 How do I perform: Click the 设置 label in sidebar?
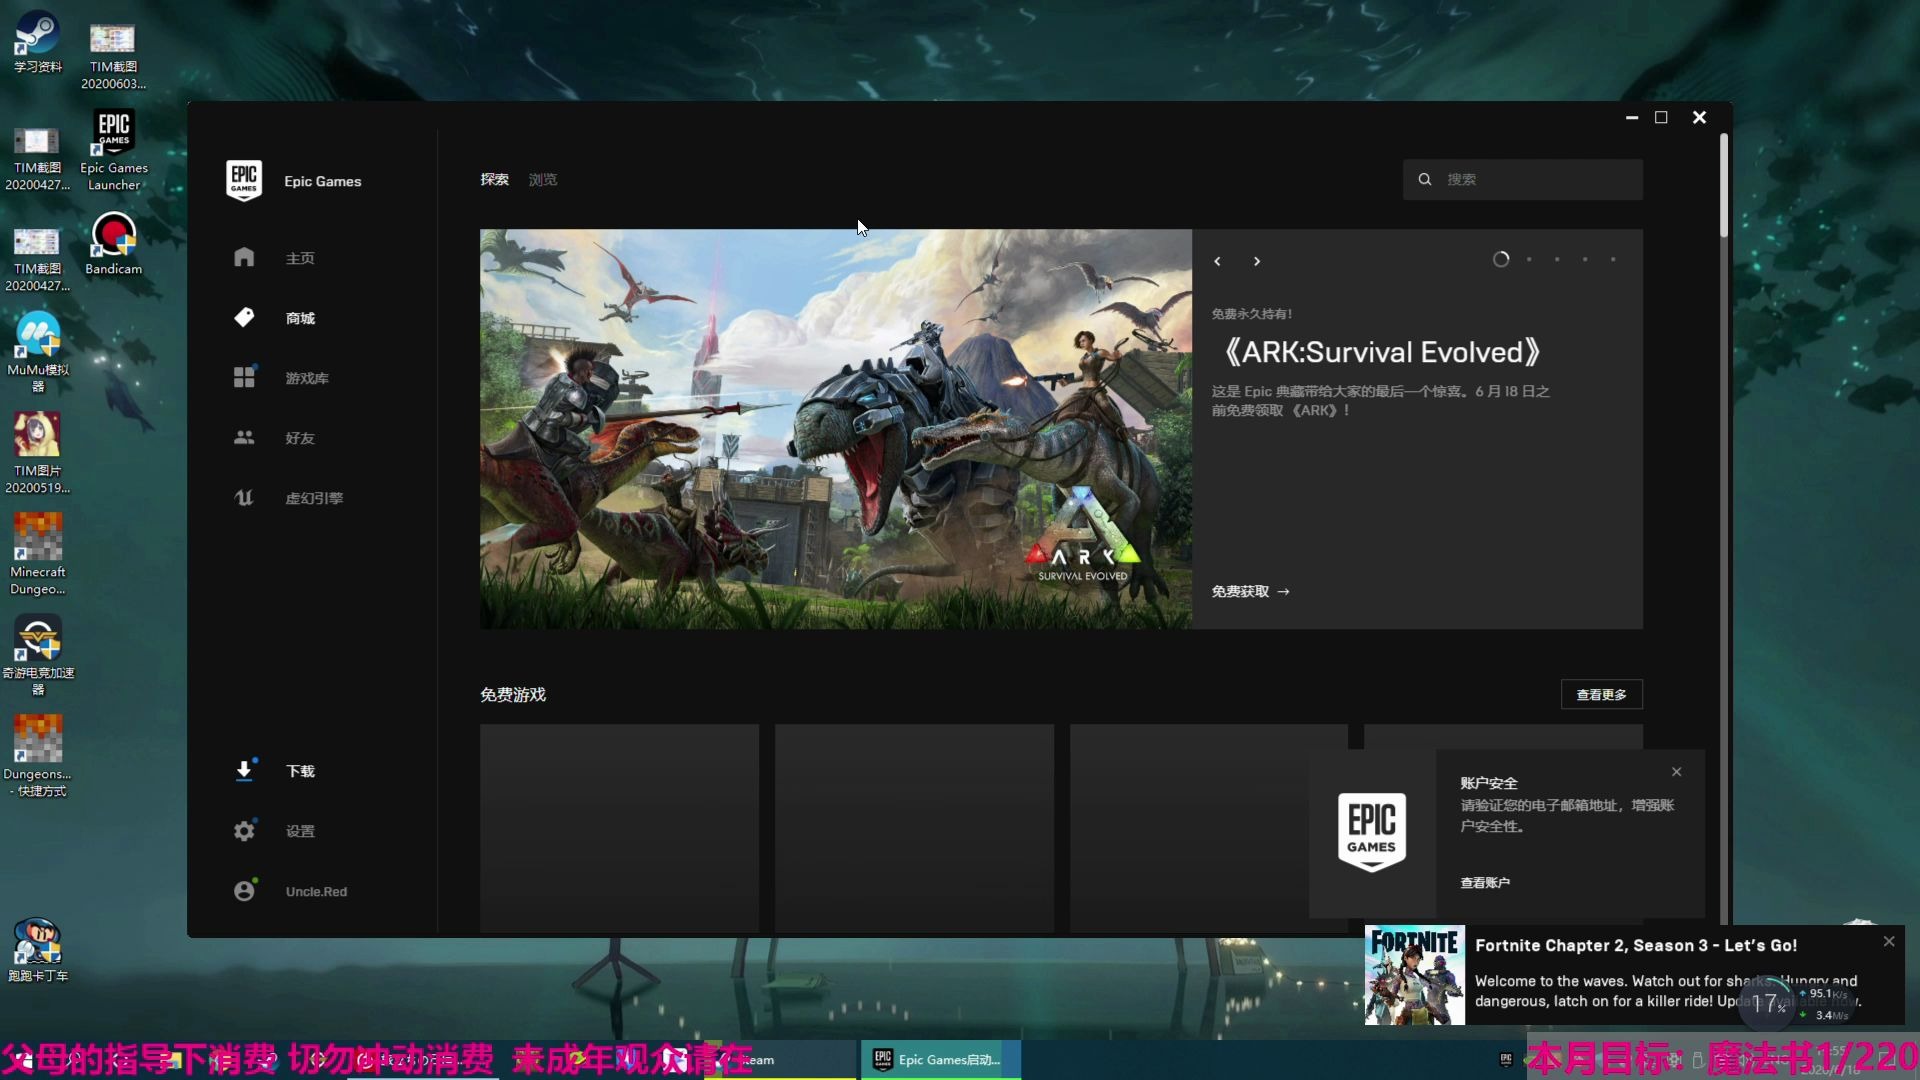(x=300, y=831)
